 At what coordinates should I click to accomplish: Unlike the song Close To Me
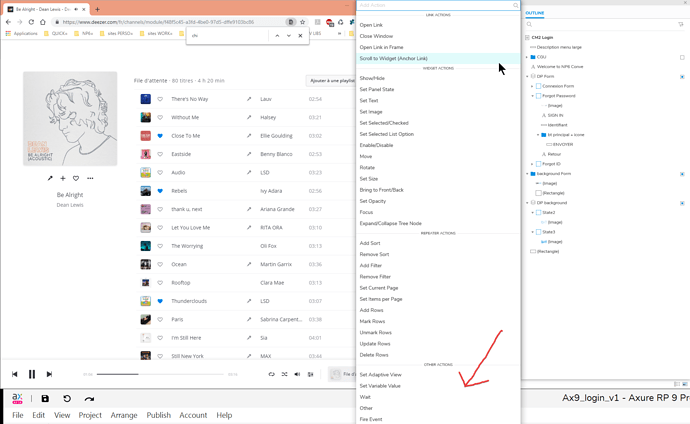click(160, 136)
